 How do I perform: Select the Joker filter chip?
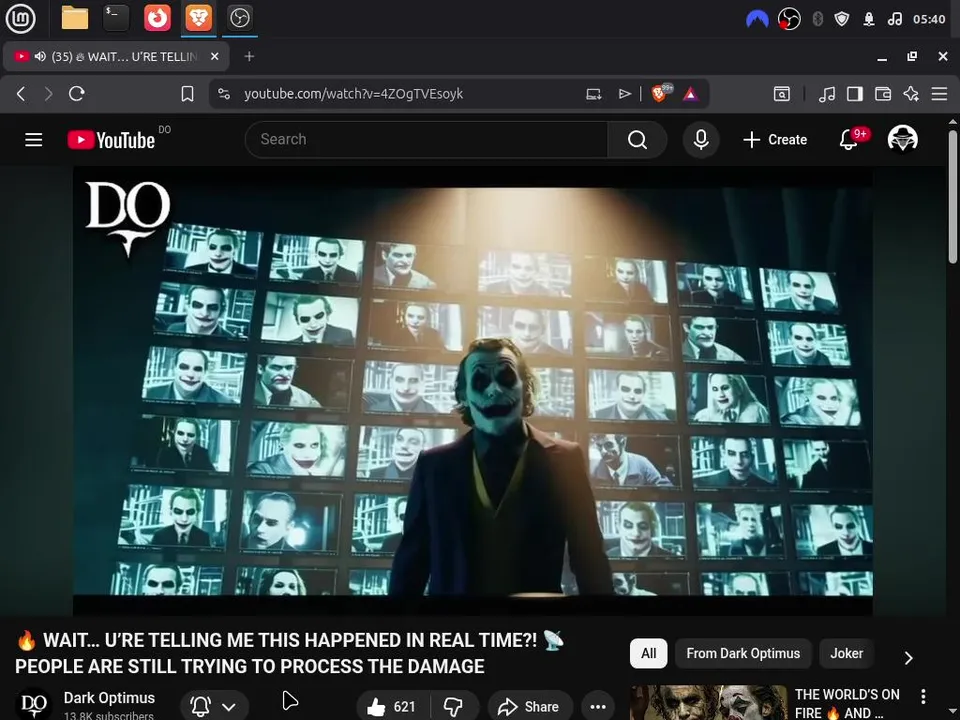[x=846, y=653]
